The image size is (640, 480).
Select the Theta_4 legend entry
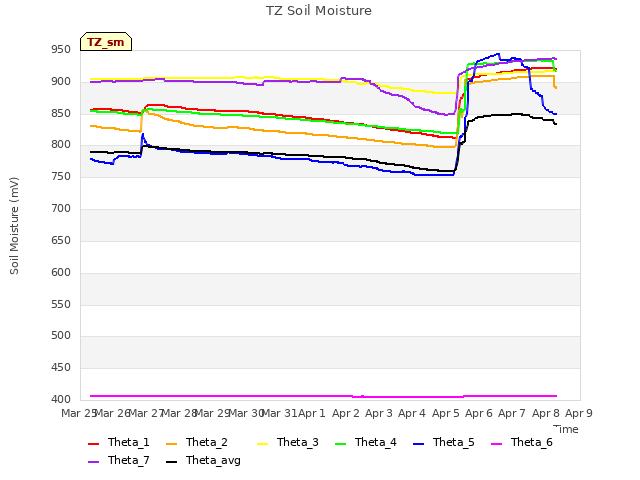coord(366,442)
